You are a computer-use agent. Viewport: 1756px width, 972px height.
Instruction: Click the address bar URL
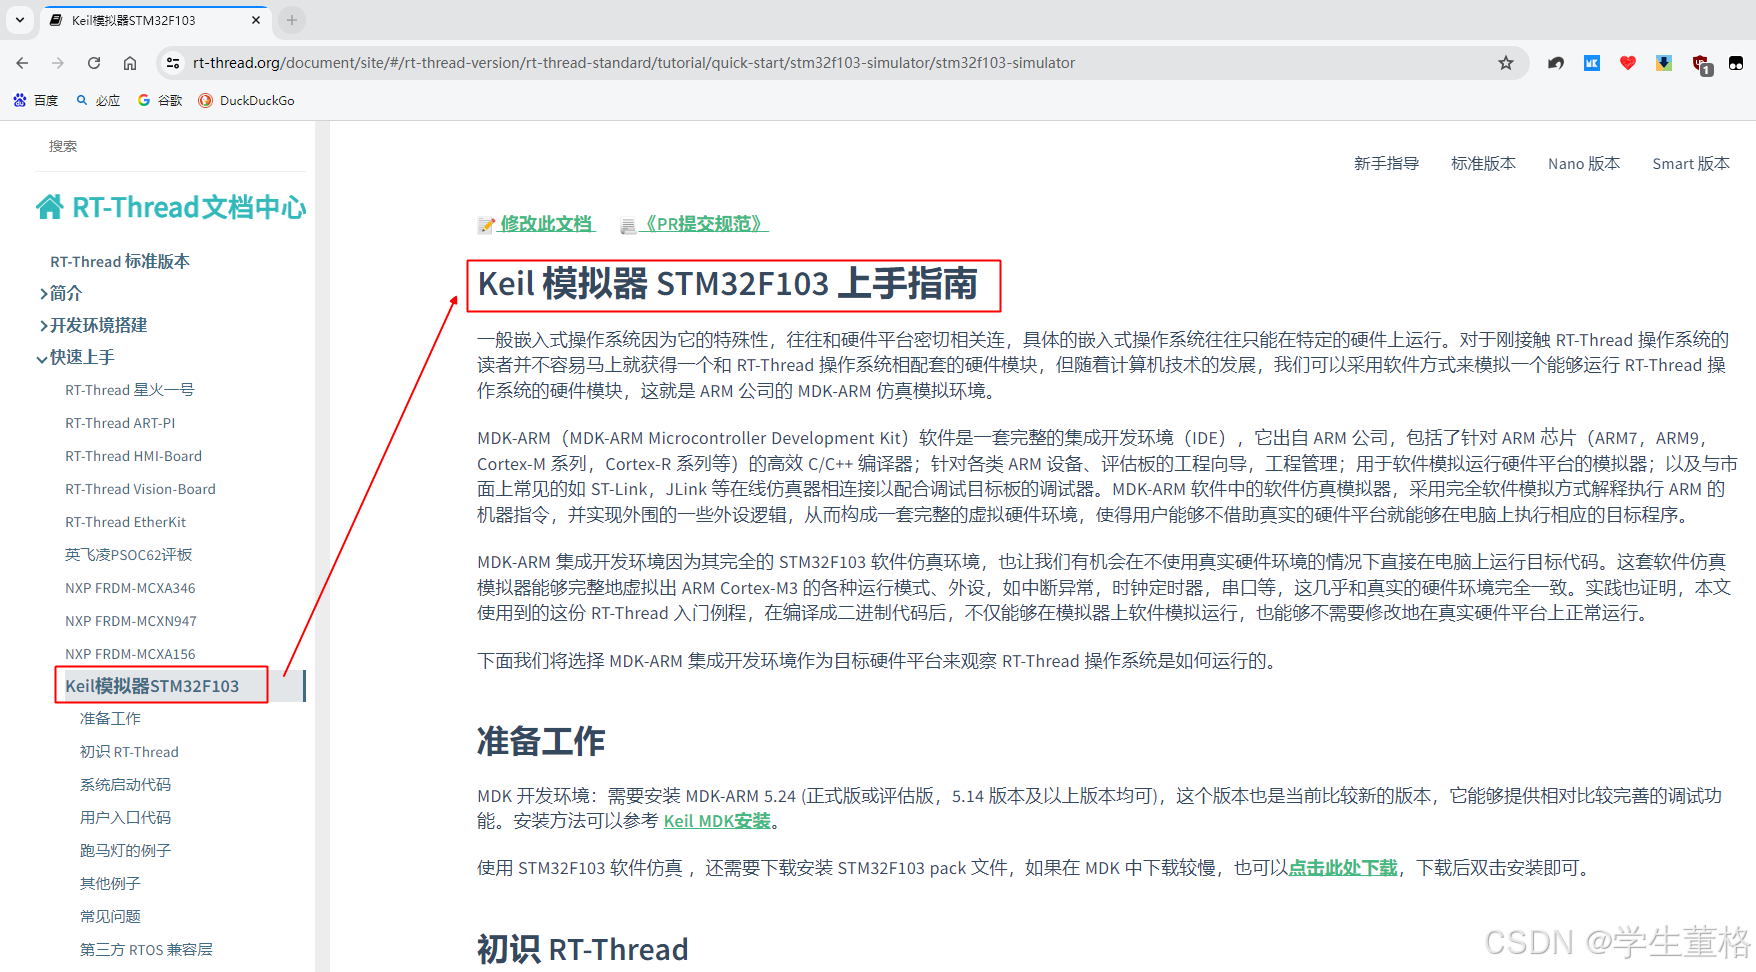(x=634, y=63)
